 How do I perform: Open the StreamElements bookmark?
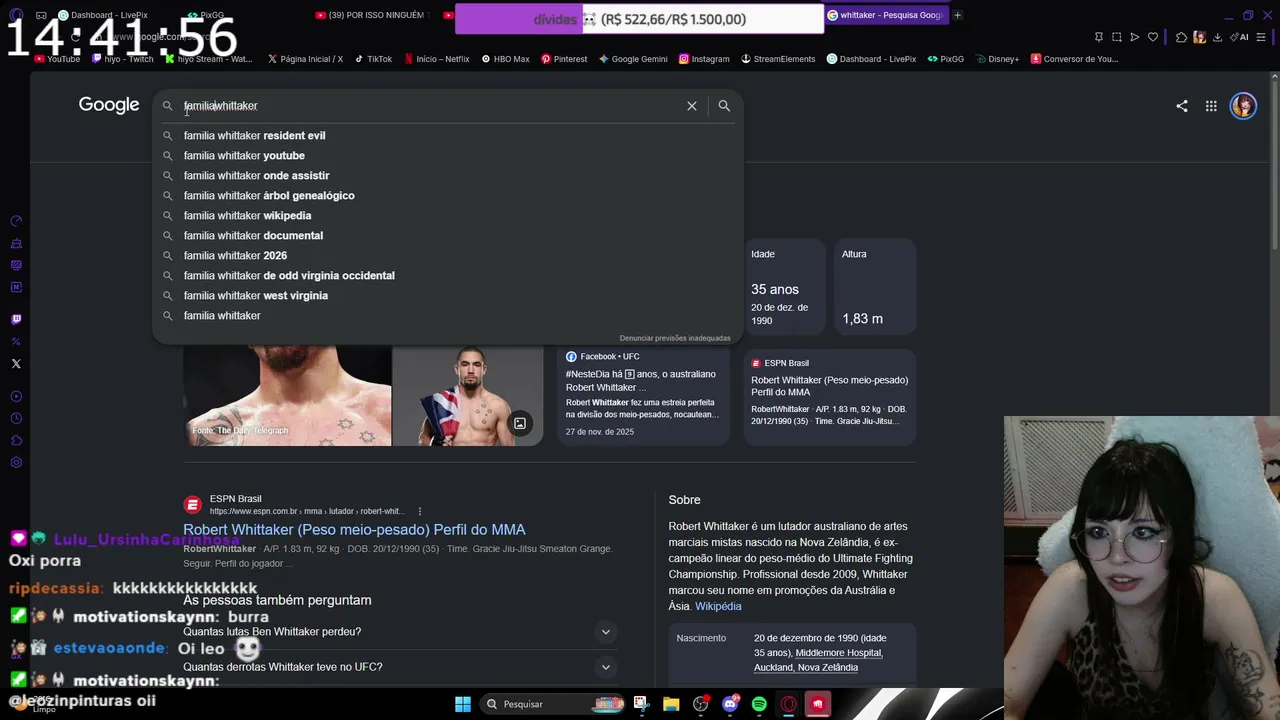click(x=778, y=59)
